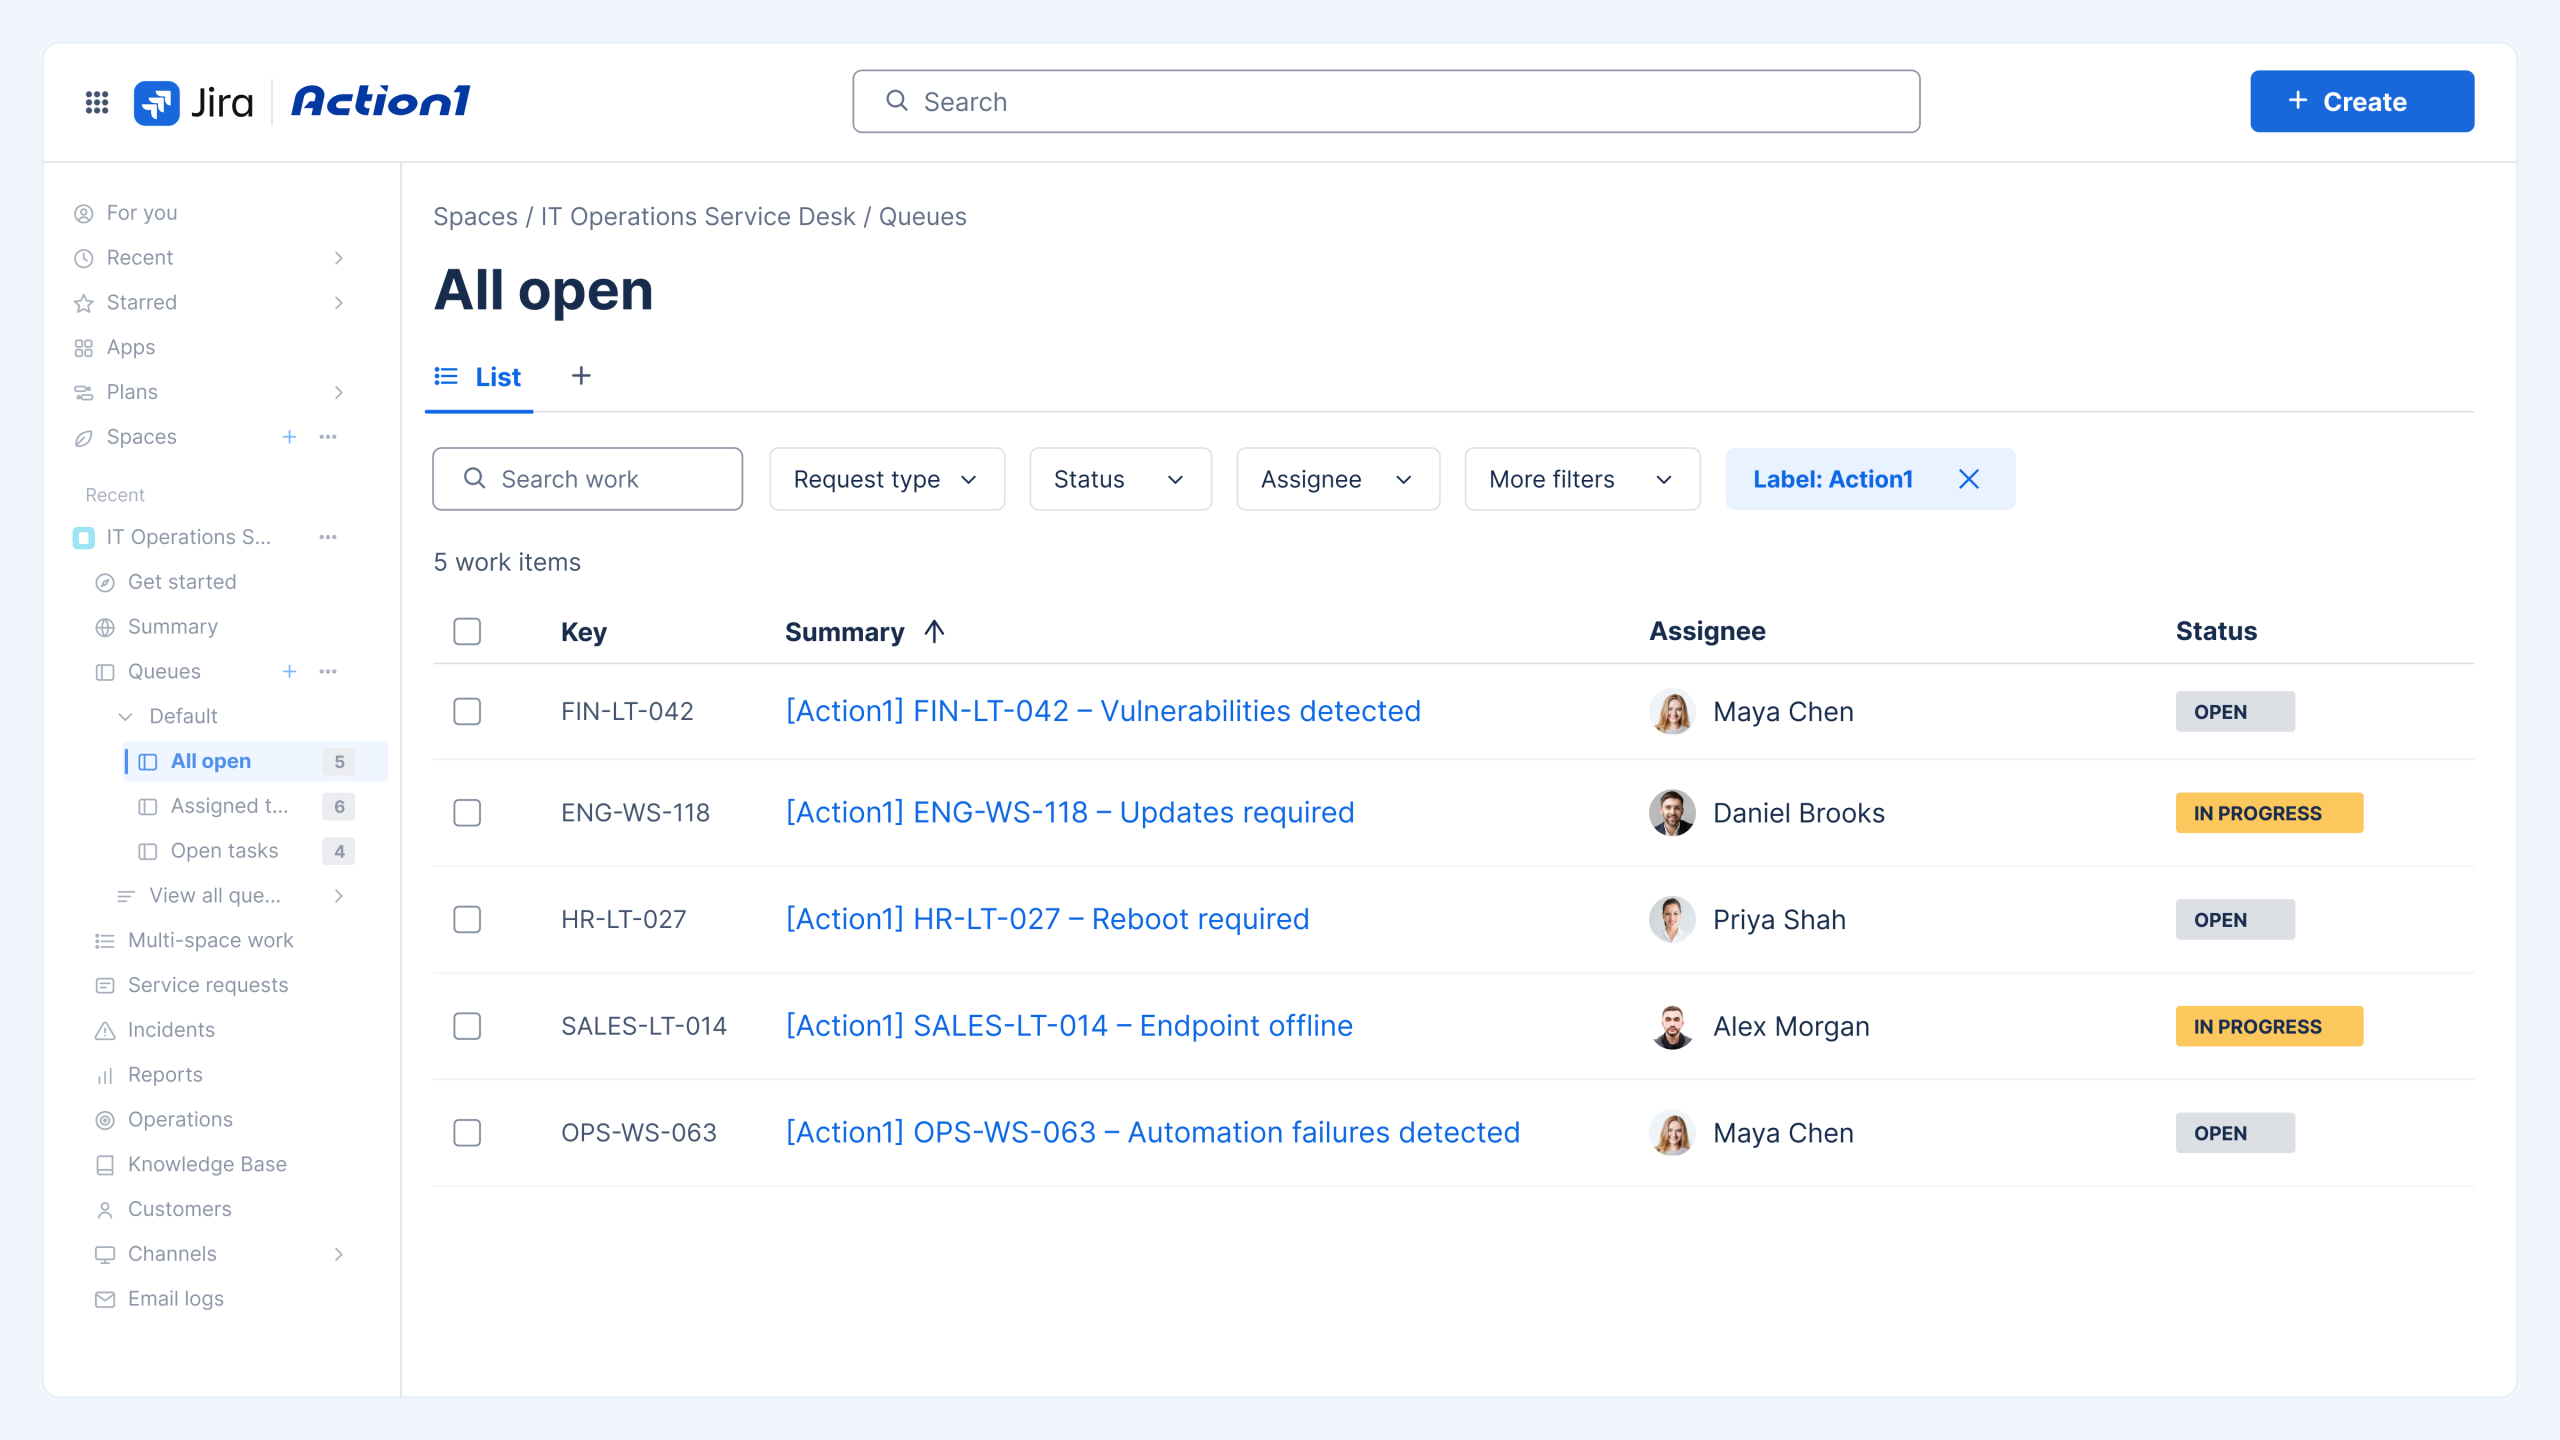Click IN PROGRESS status of ENG-WS-118
This screenshot has height=1440, width=2560.
2269,813
